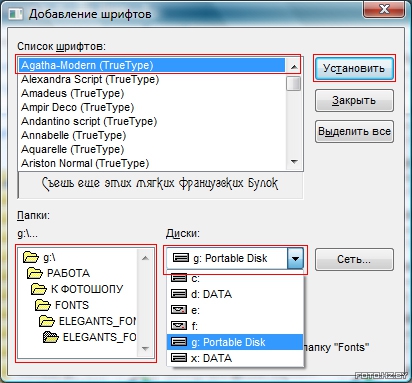Image resolution: width=412 pixels, height=383 pixels.
Task: Select the FONTS folder name
Action: coord(72,305)
